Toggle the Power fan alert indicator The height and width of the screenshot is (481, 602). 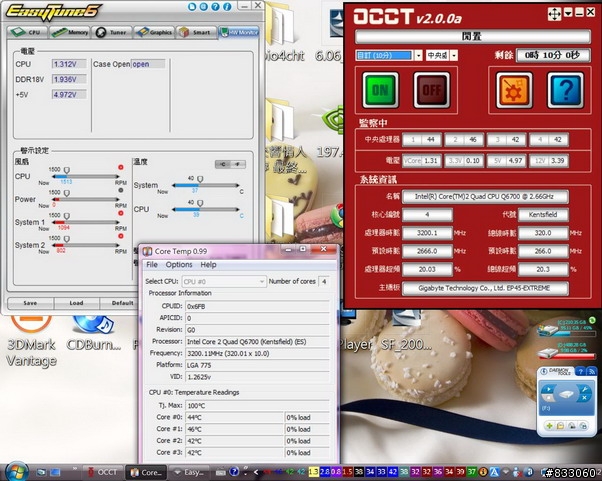[121, 190]
